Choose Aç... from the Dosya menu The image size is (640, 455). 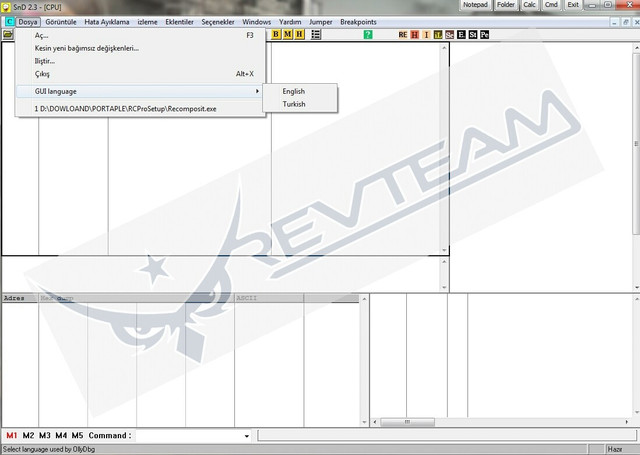141,36
